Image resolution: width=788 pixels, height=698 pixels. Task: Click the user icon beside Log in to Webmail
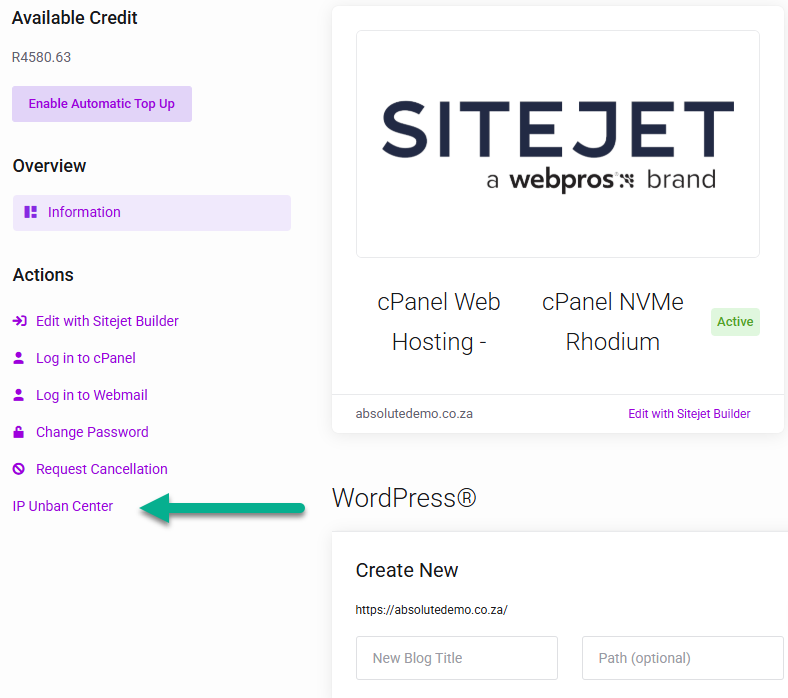coord(19,395)
